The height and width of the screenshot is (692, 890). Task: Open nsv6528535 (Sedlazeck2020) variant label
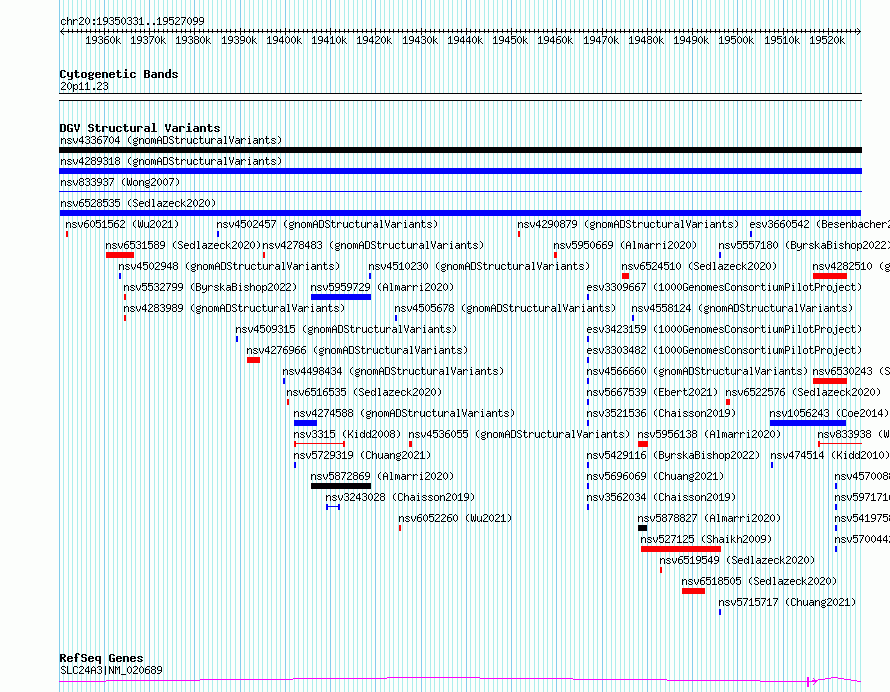point(138,203)
